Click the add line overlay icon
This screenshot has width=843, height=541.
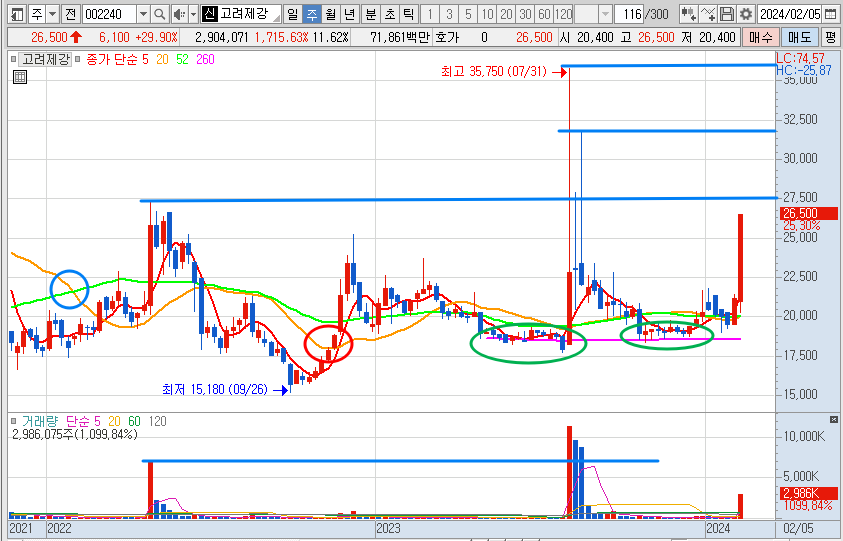tap(709, 14)
